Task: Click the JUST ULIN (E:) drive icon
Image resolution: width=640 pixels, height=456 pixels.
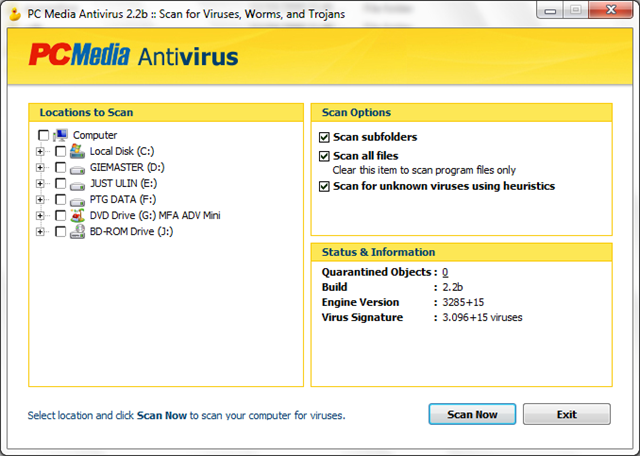Action: tap(77, 183)
